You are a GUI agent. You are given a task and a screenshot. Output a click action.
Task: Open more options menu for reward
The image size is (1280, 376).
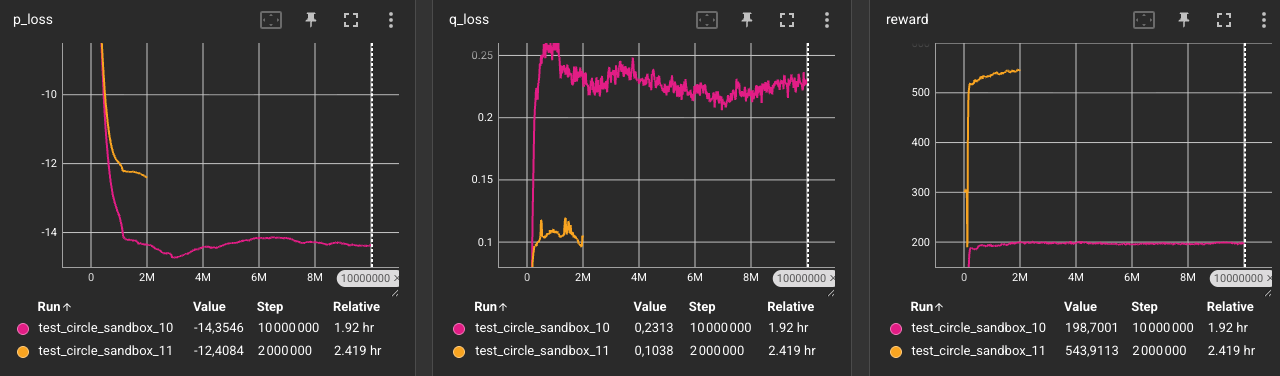pyautogui.click(x=1263, y=20)
